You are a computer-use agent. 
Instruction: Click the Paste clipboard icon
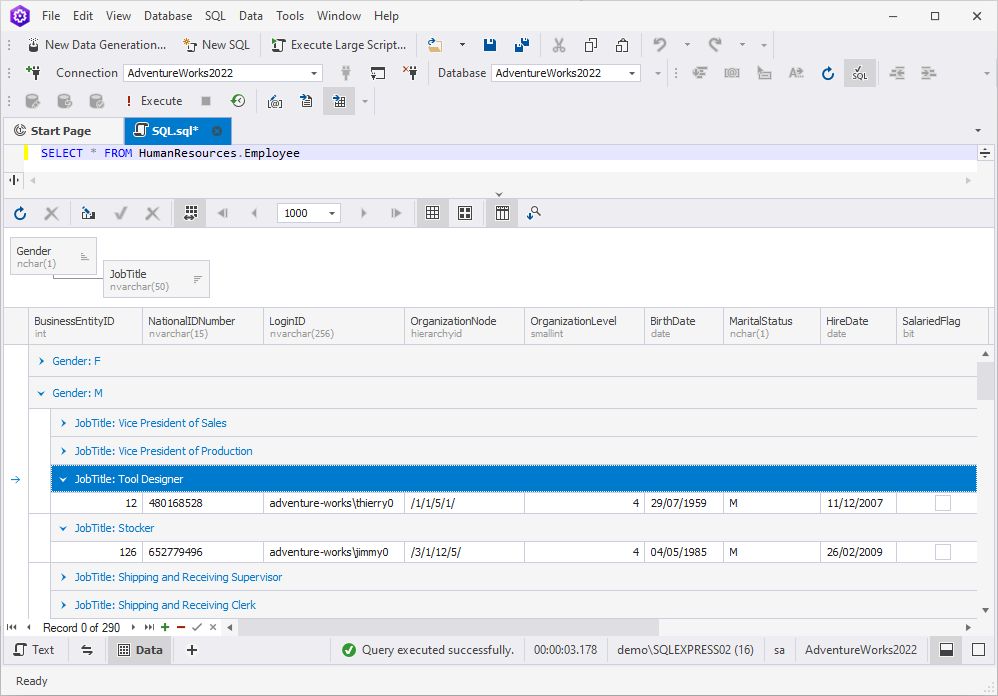[x=622, y=45]
